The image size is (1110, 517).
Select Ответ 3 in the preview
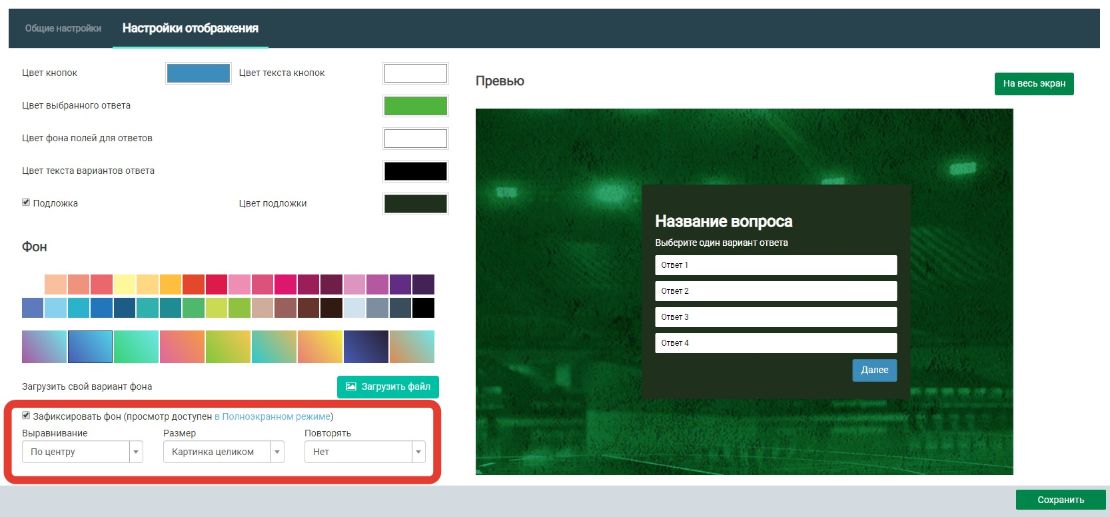(x=776, y=317)
